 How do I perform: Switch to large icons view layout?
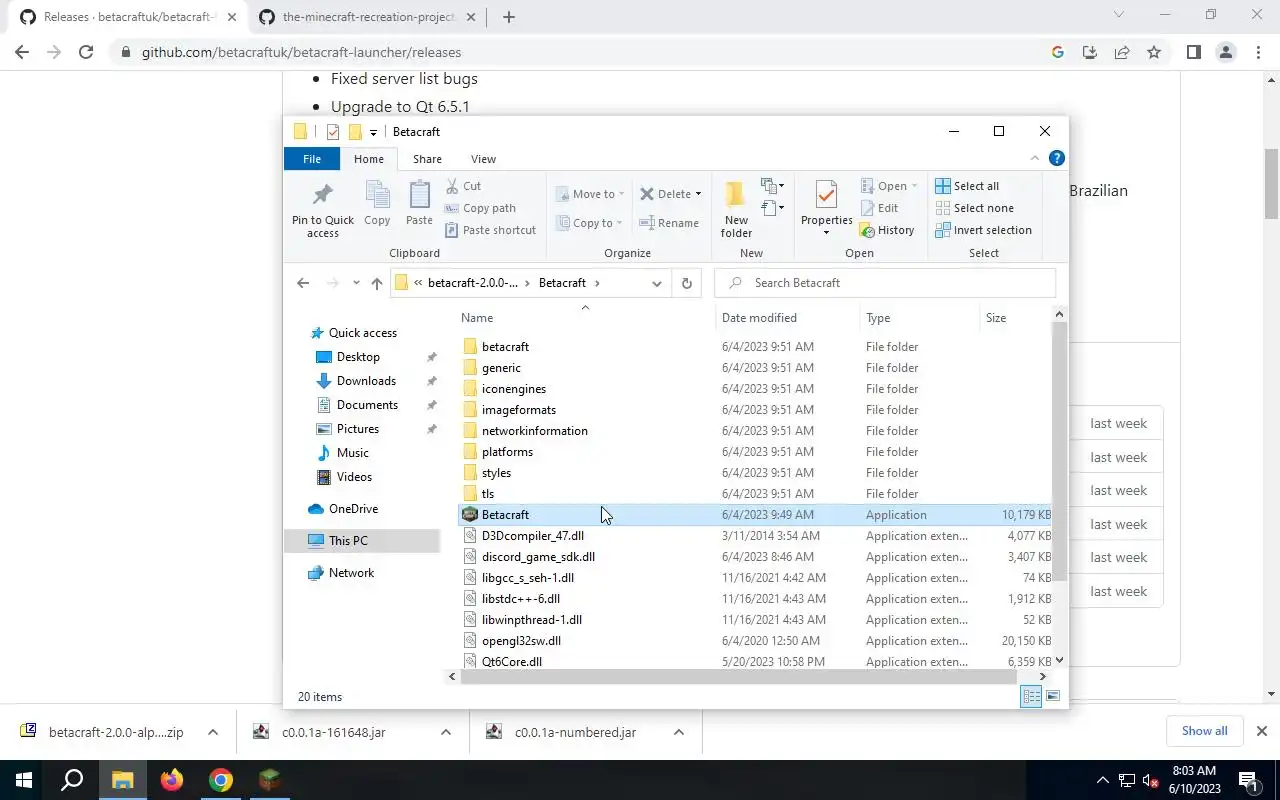(1053, 696)
